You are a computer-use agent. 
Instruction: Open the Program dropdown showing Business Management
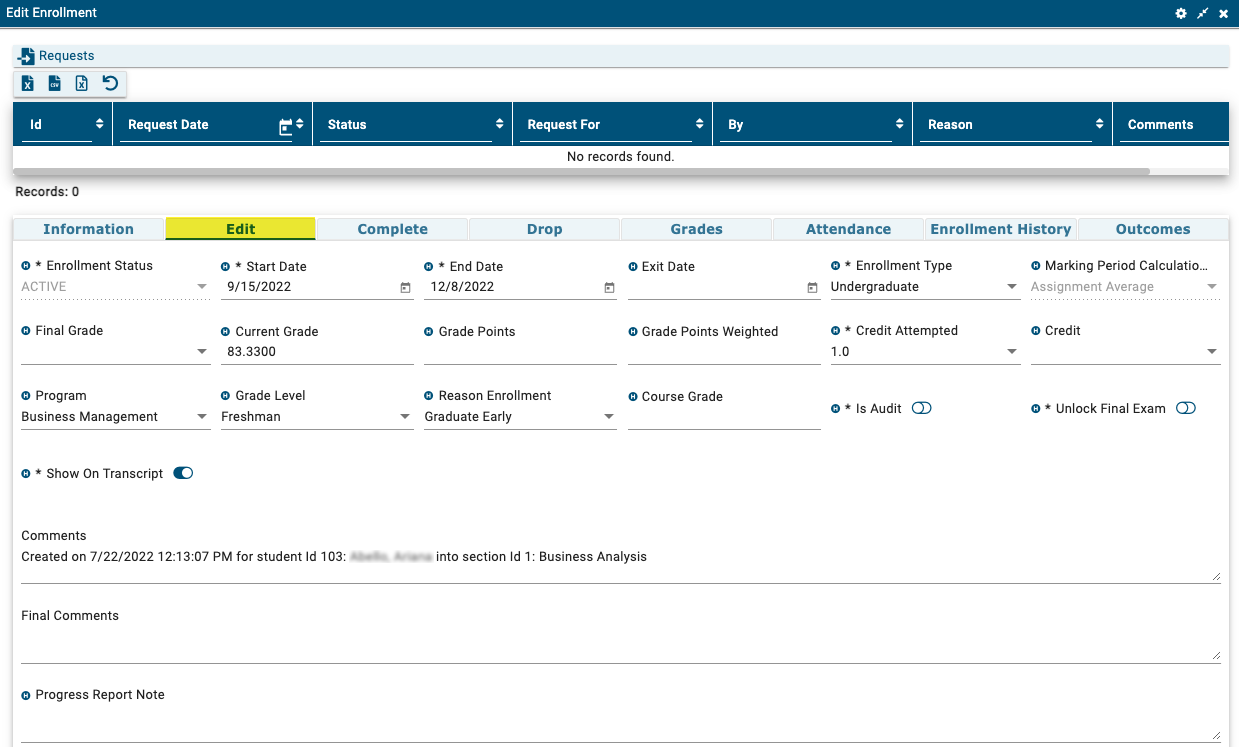point(202,417)
